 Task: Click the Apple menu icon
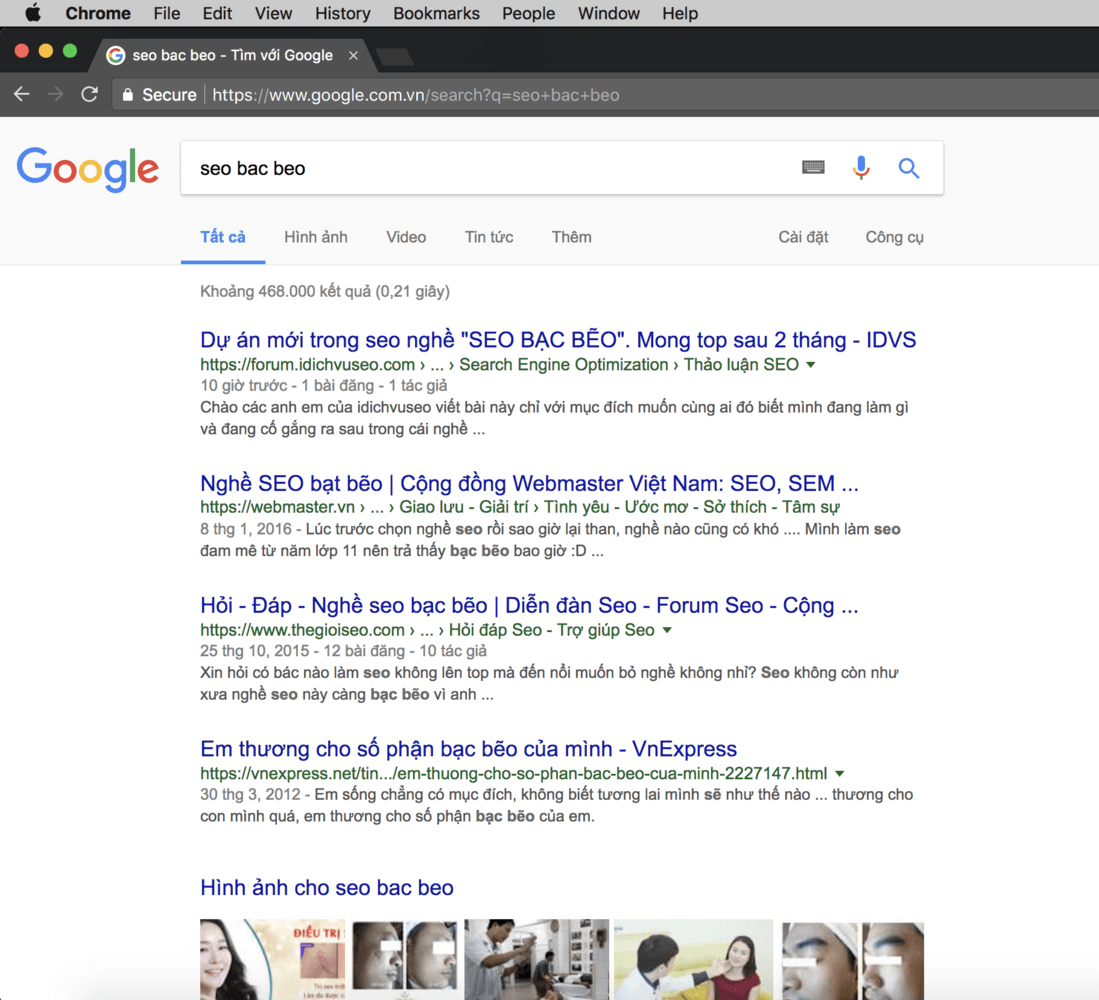point(32,13)
